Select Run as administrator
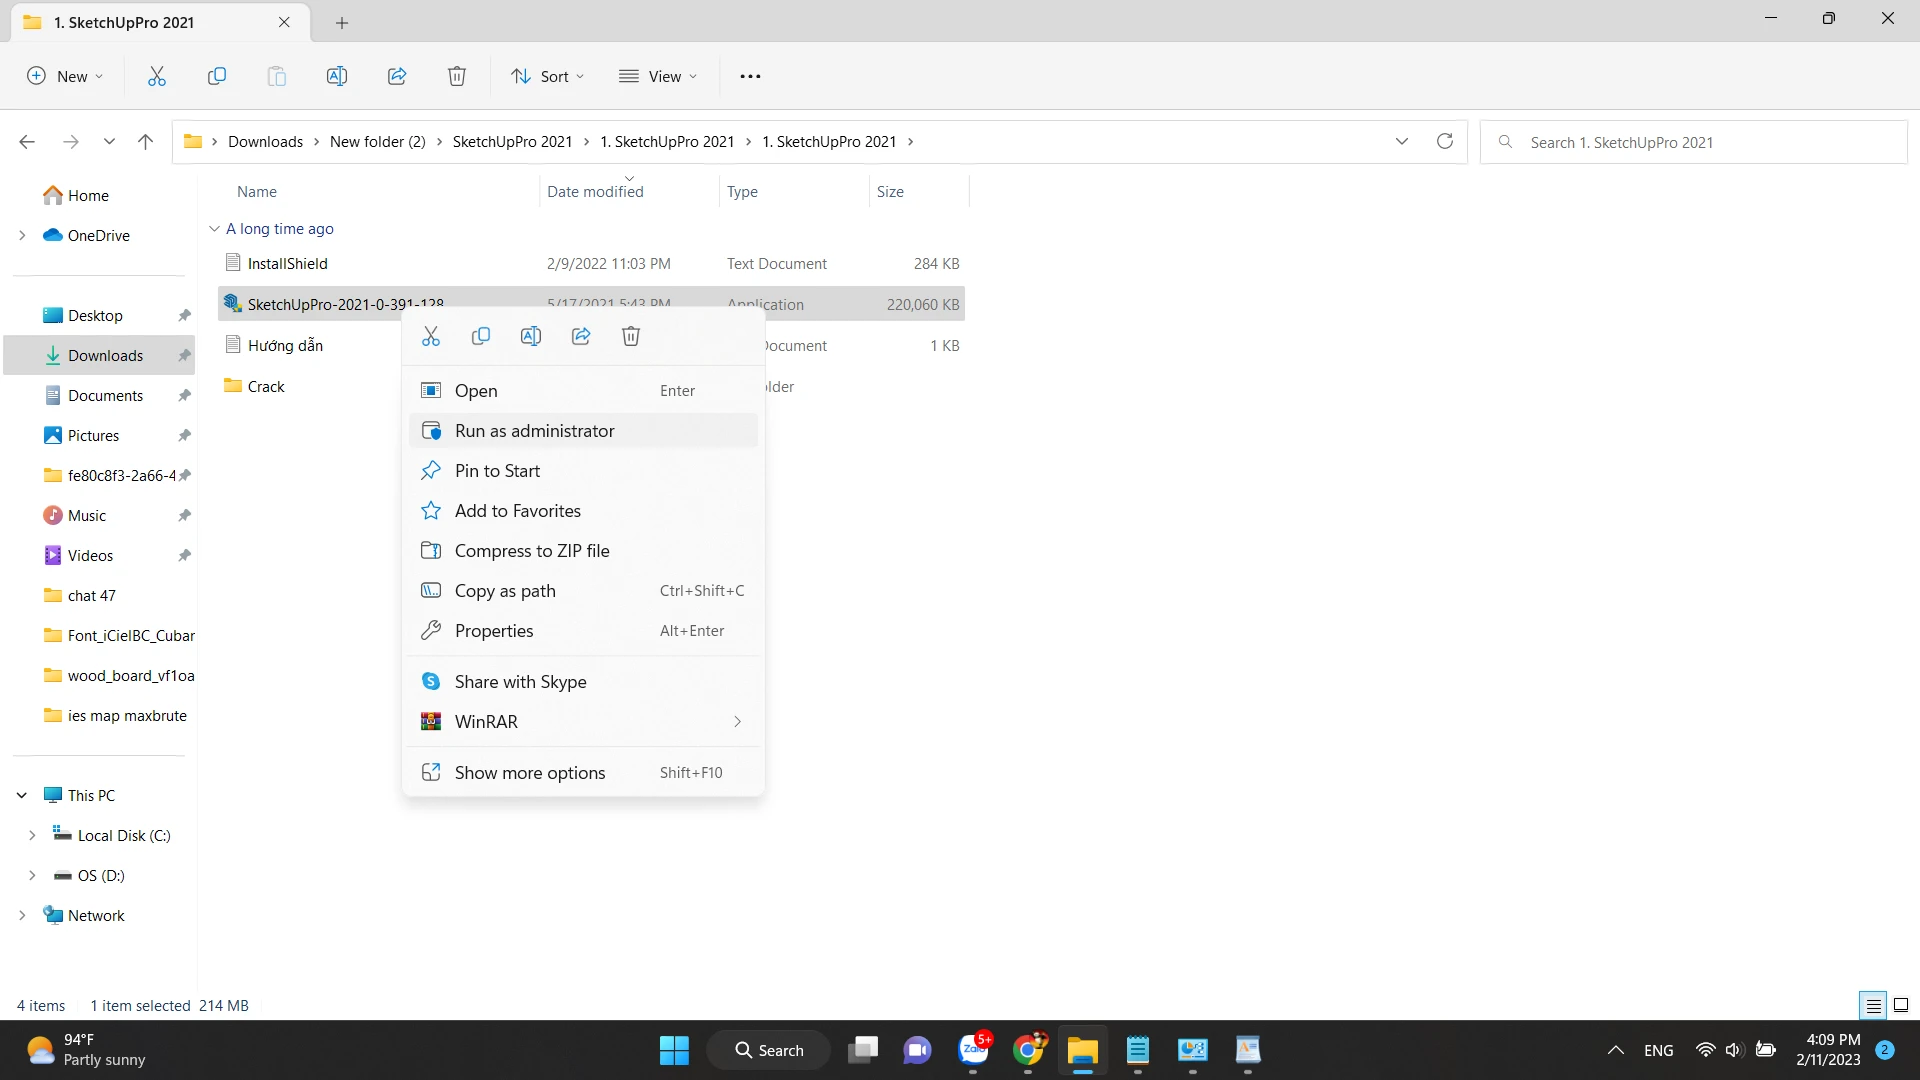The image size is (1920, 1080). (583, 431)
